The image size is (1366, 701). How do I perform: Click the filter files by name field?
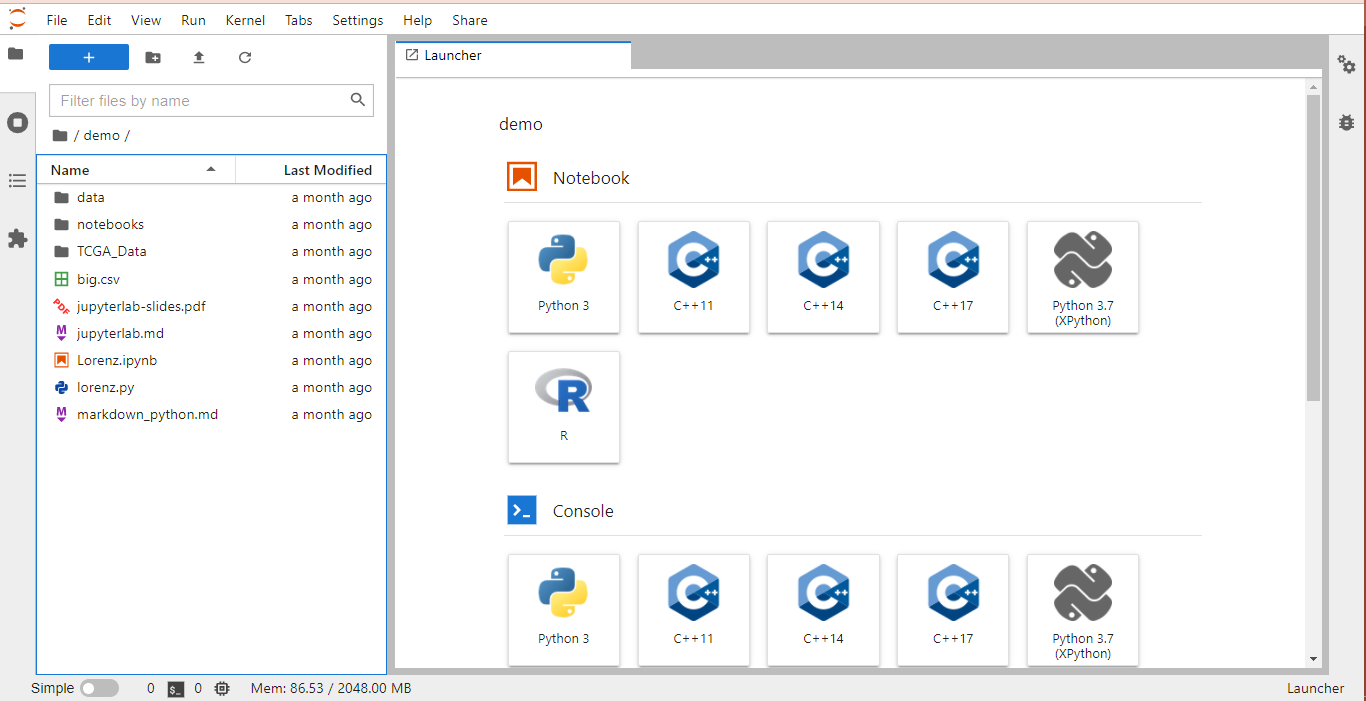(x=211, y=100)
